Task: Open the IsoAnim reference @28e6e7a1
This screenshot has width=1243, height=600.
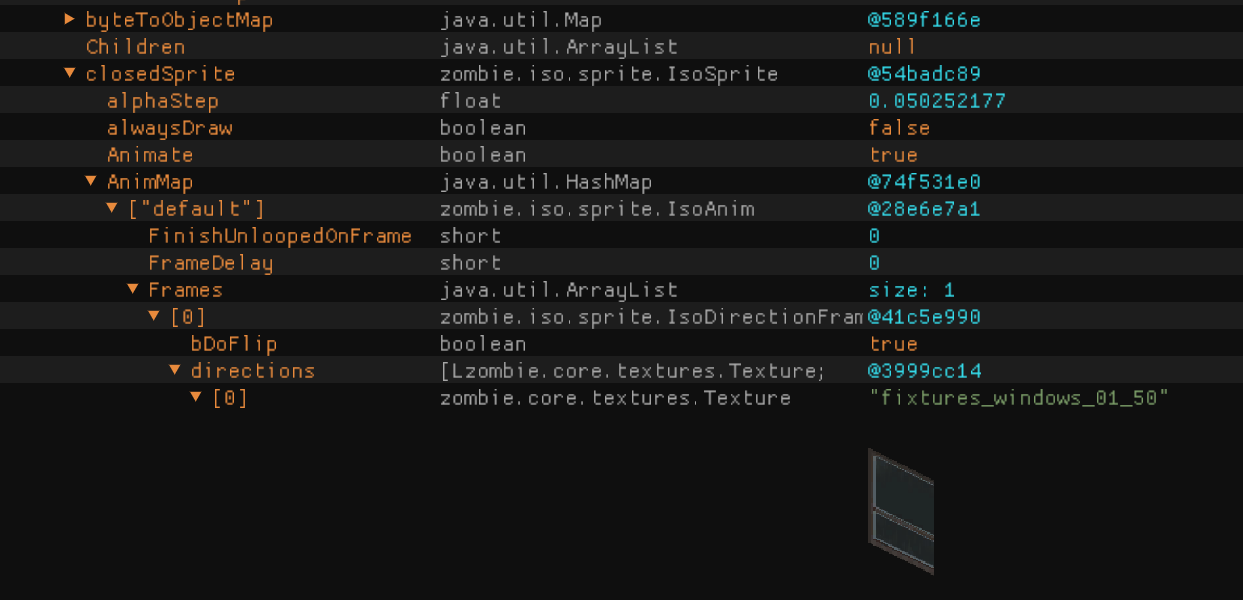Action: point(924,209)
